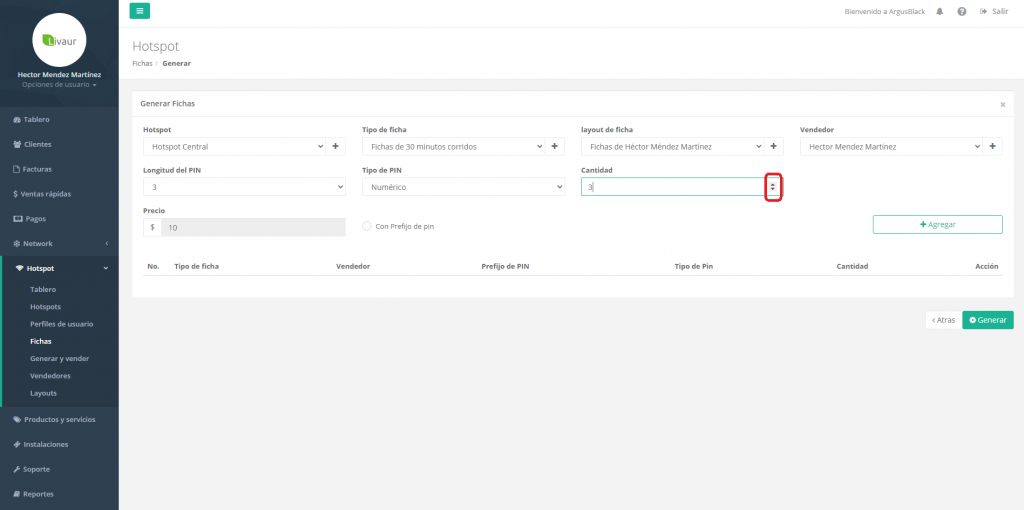Collapse the Hotspot menu
The image size is (1024, 510).
(x=60, y=268)
